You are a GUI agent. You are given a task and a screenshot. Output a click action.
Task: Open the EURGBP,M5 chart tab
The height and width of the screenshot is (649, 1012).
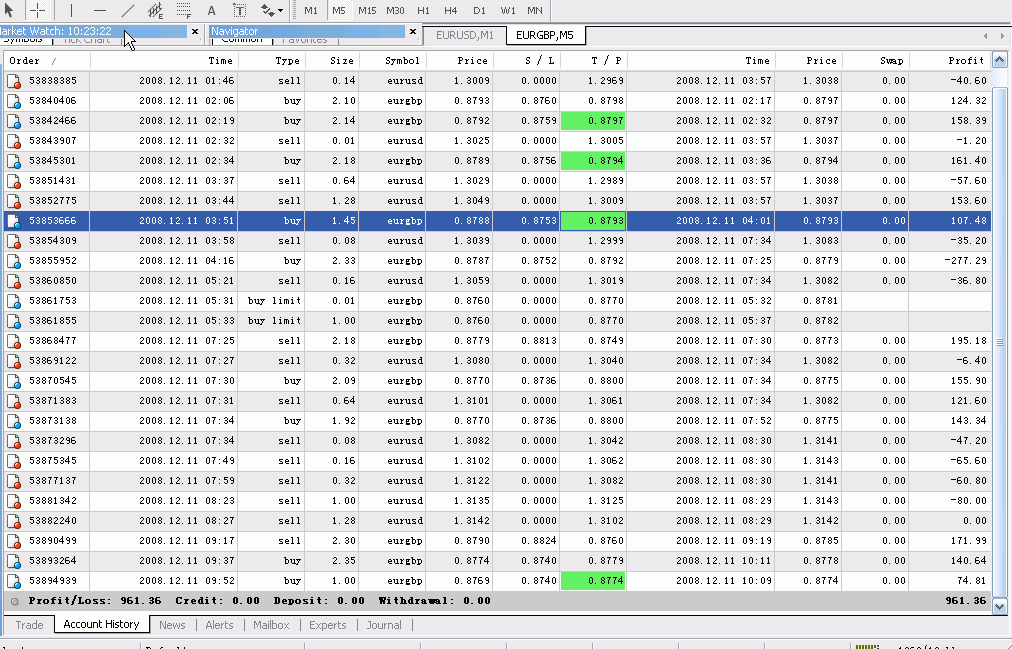545,35
